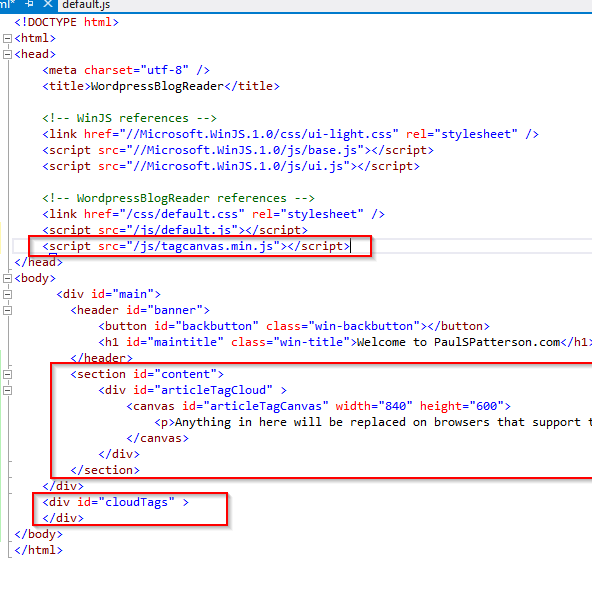The image size is (592, 592).
Task: Switch to the default.js tab
Action: 86,5
